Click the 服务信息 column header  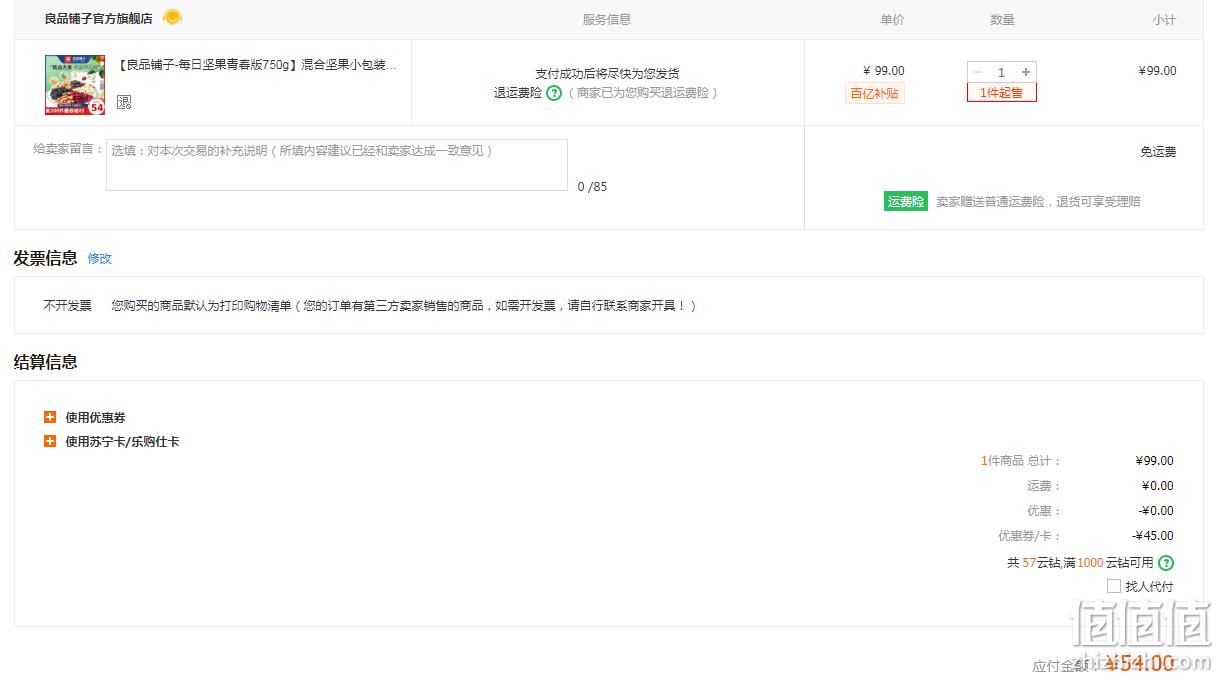[x=607, y=20]
